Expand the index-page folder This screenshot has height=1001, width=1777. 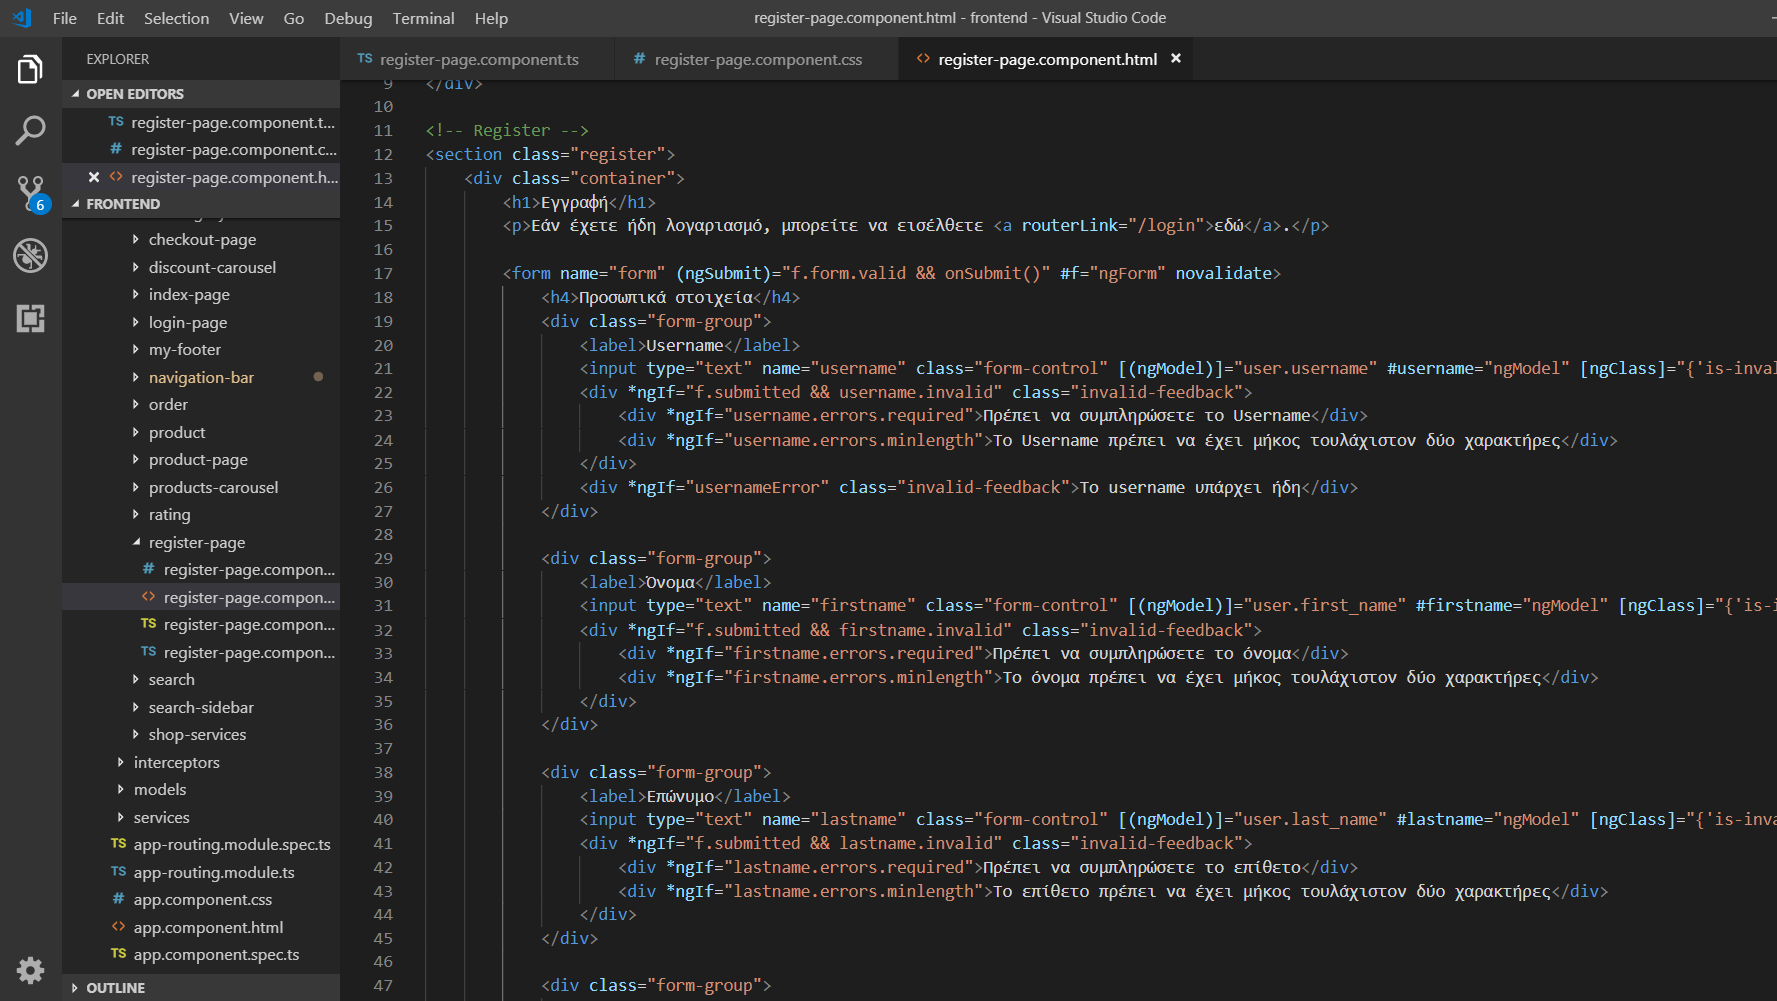click(201, 295)
